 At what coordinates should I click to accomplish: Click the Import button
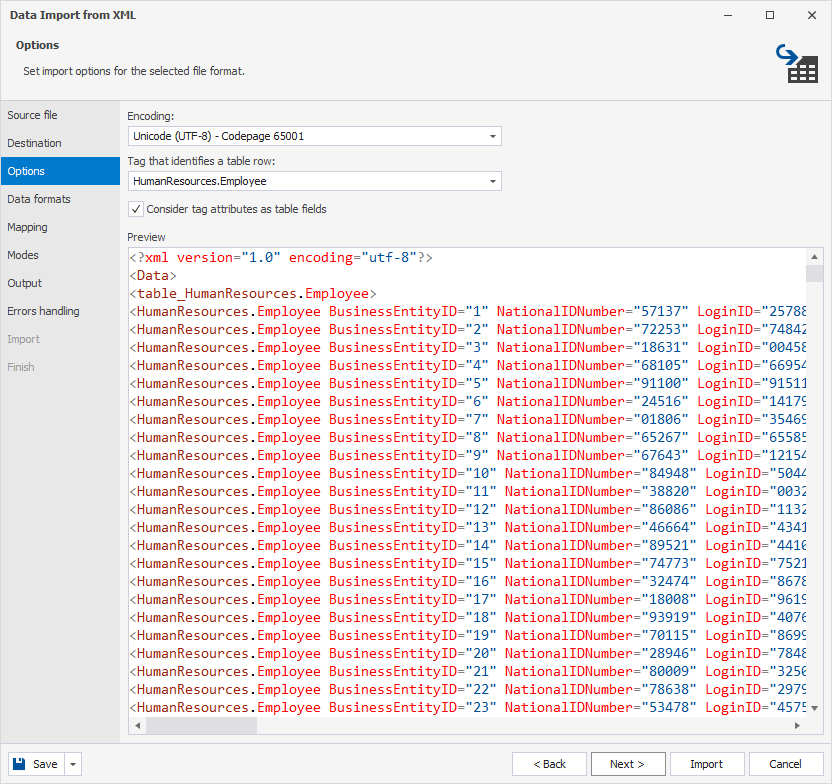707,764
